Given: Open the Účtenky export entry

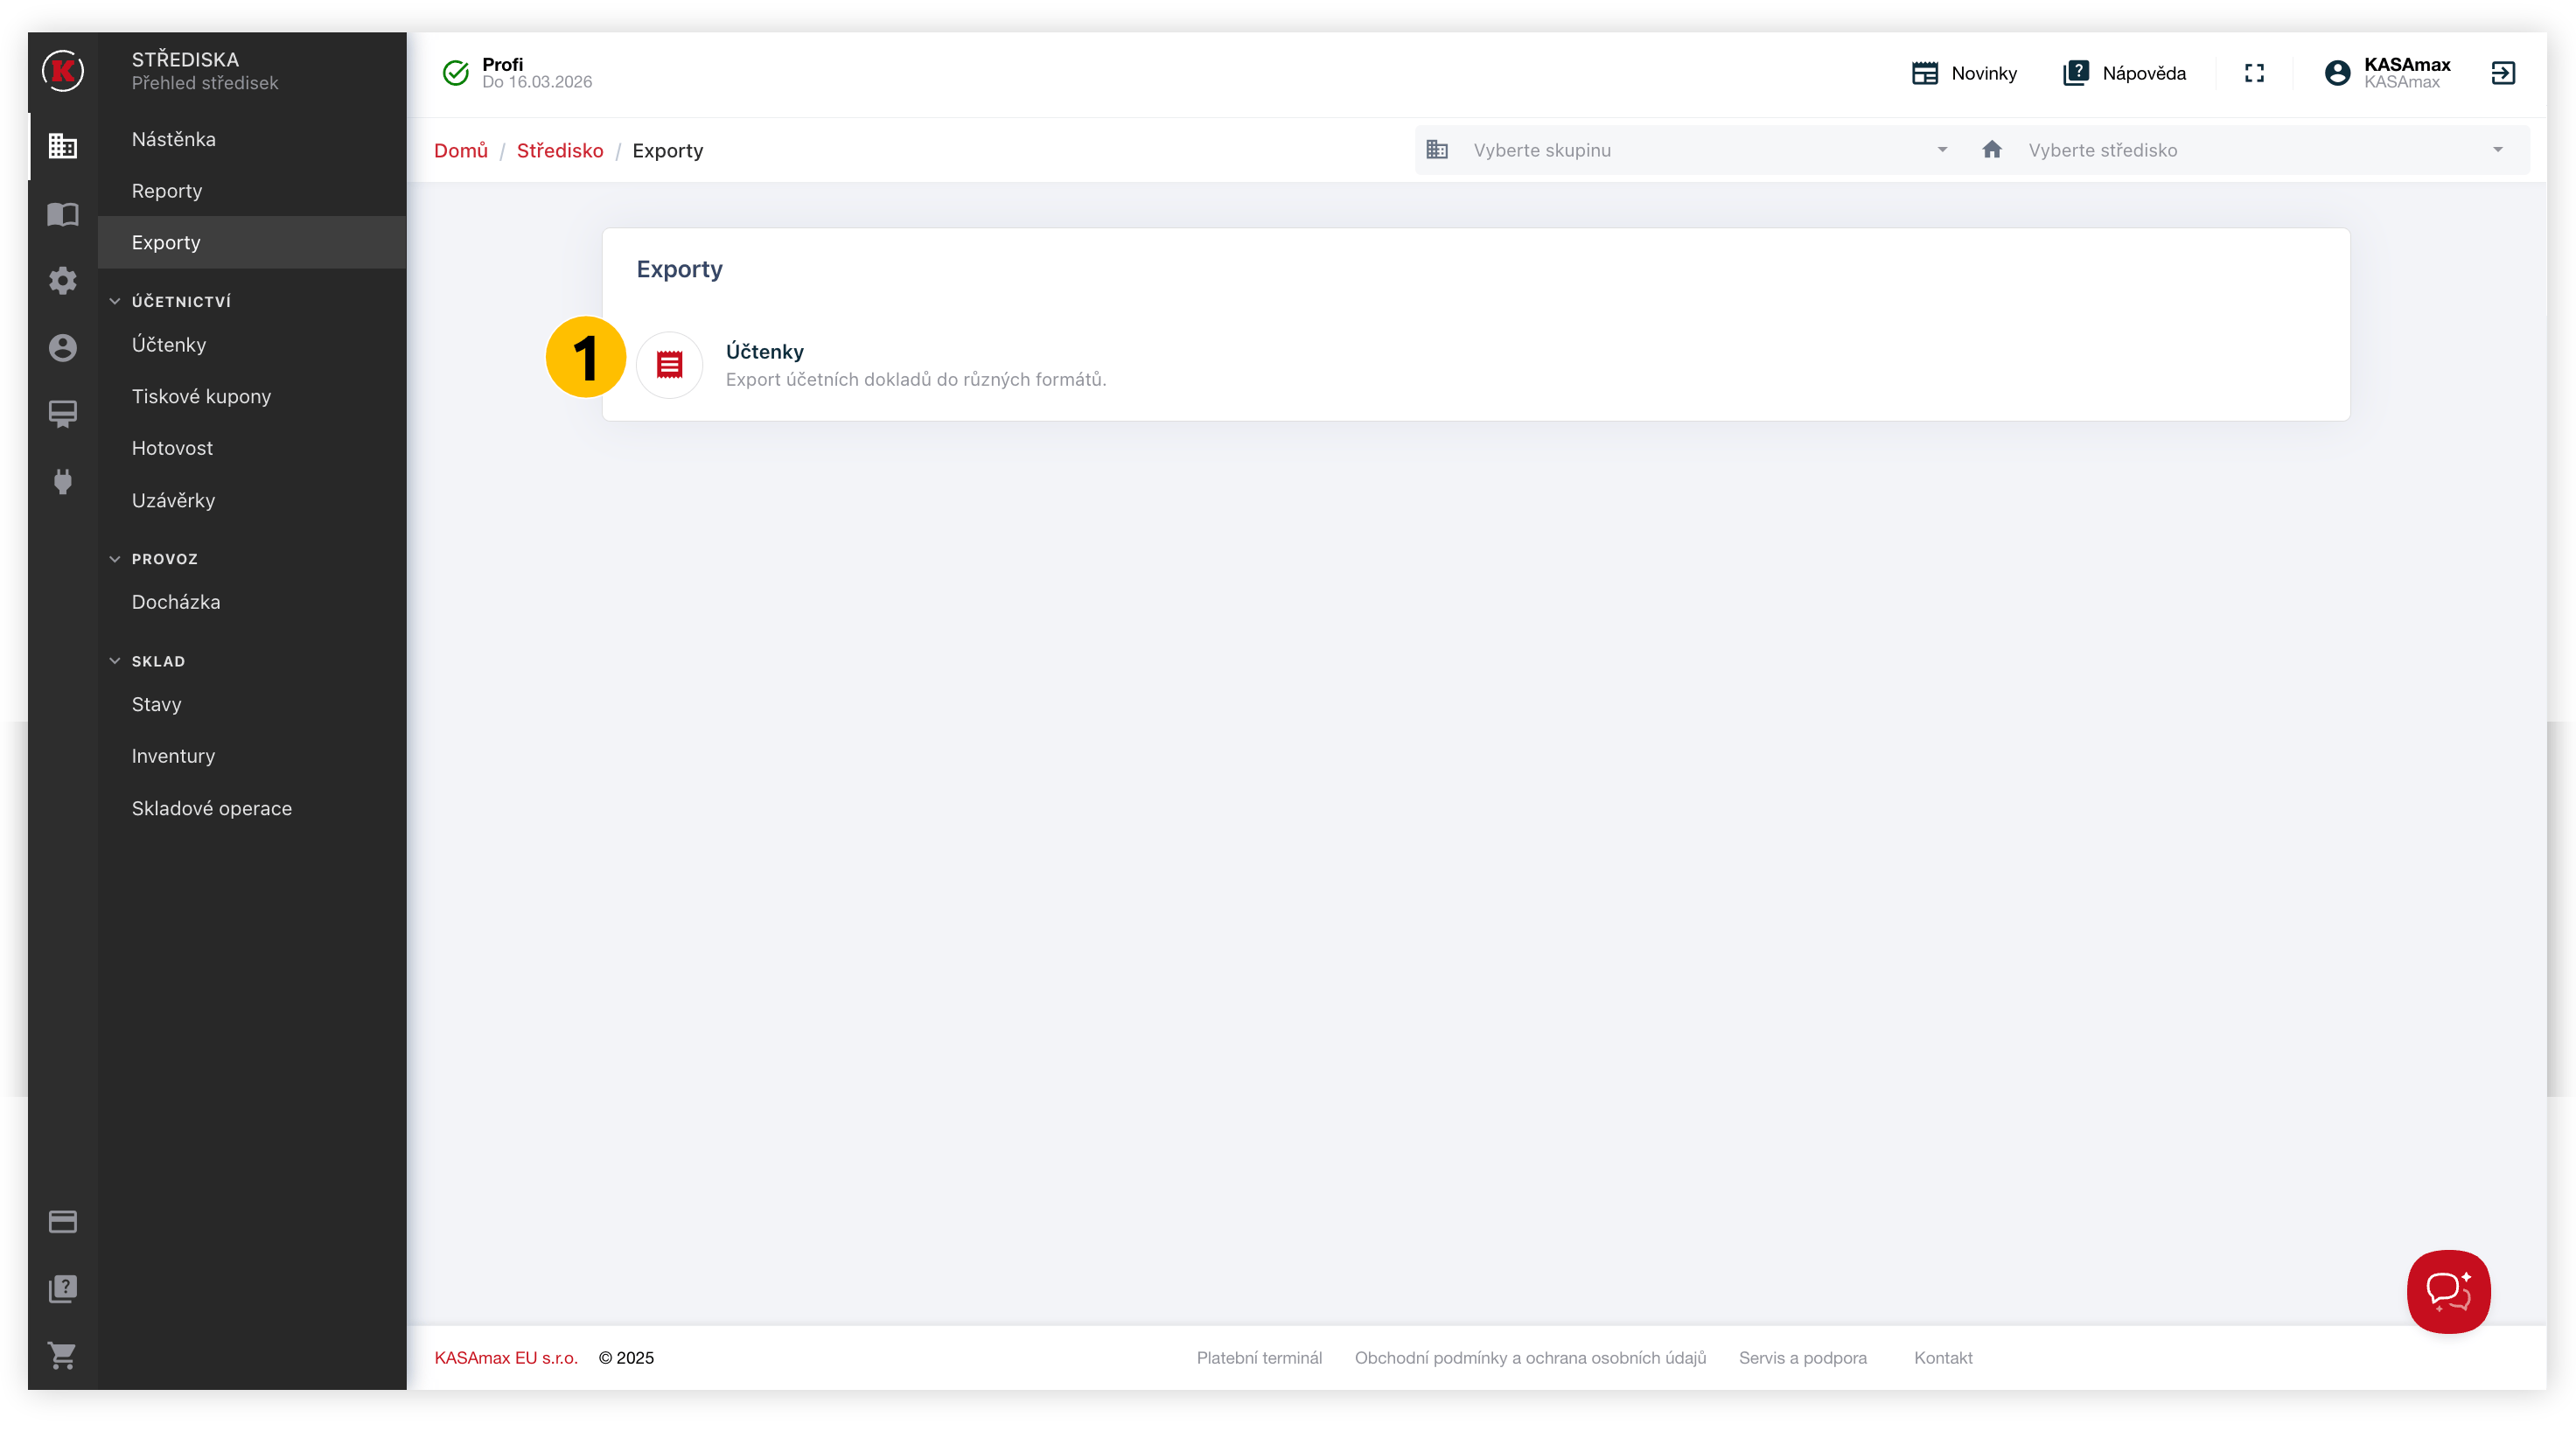Looking at the screenshot, I should pos(1476,365).
